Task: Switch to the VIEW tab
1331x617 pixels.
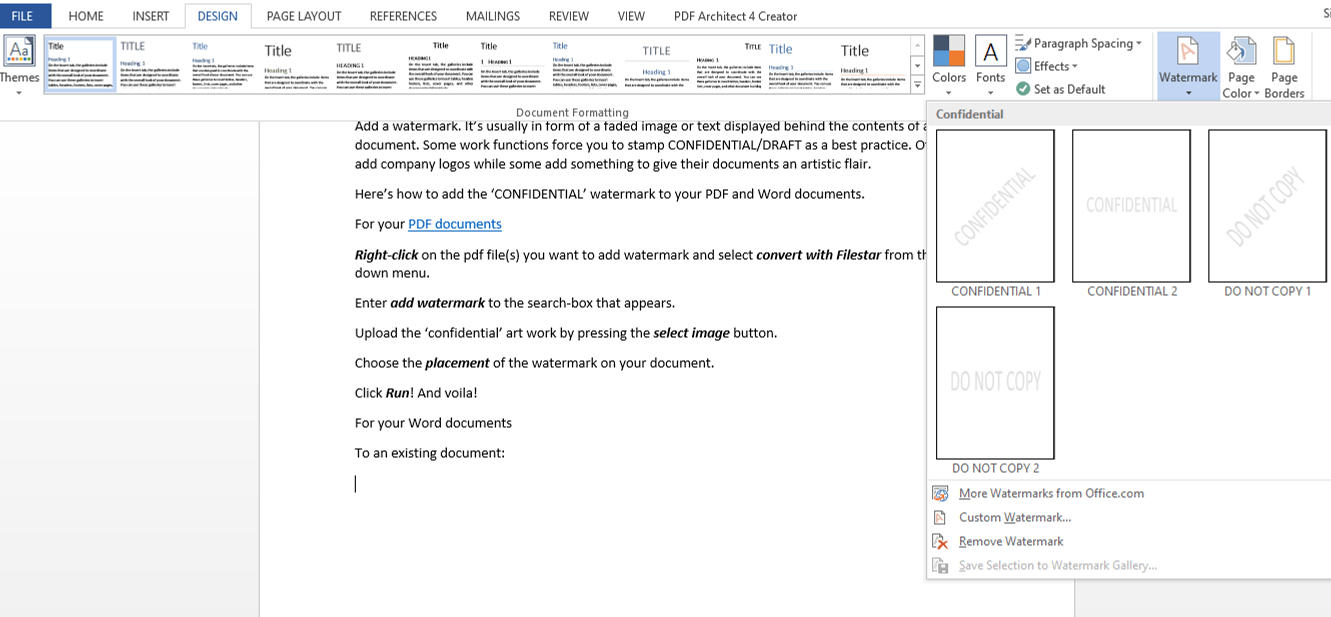Action: point(631,16)
